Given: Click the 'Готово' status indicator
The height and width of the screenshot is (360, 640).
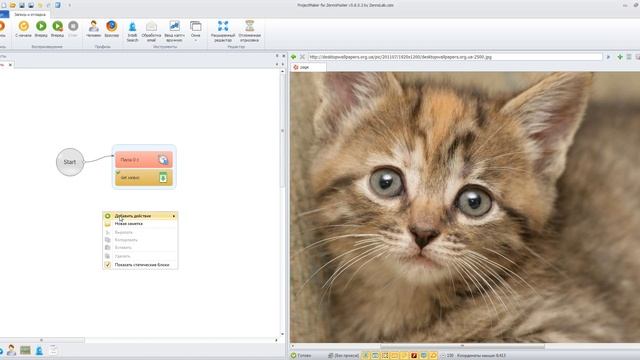Looking at the screenshot, I should 300,356.
